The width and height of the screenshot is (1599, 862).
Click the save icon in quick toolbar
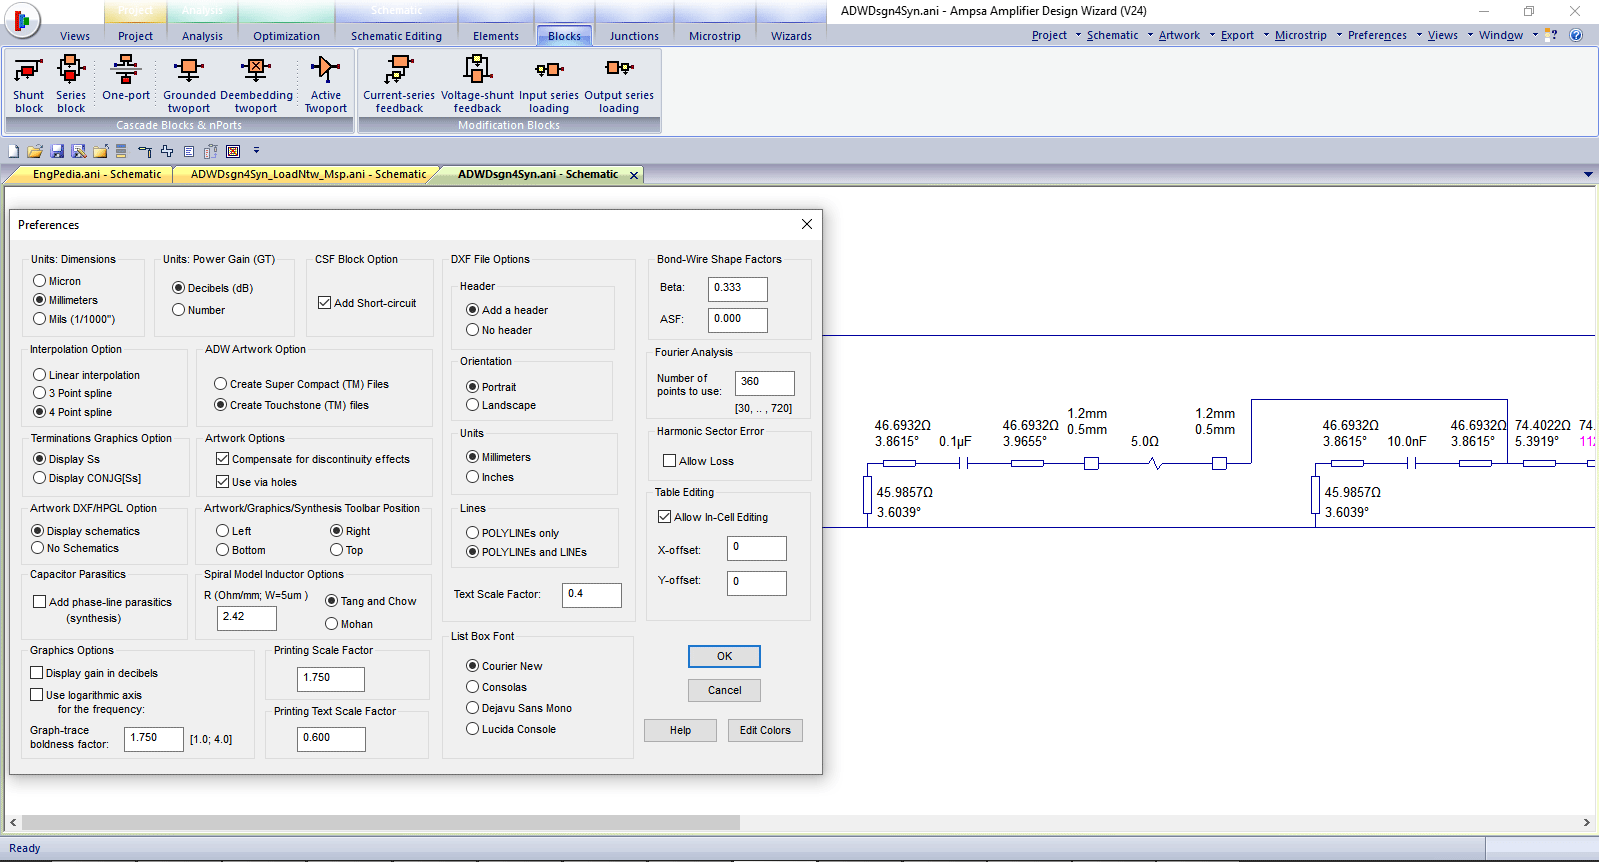click(x=57, y=151)
